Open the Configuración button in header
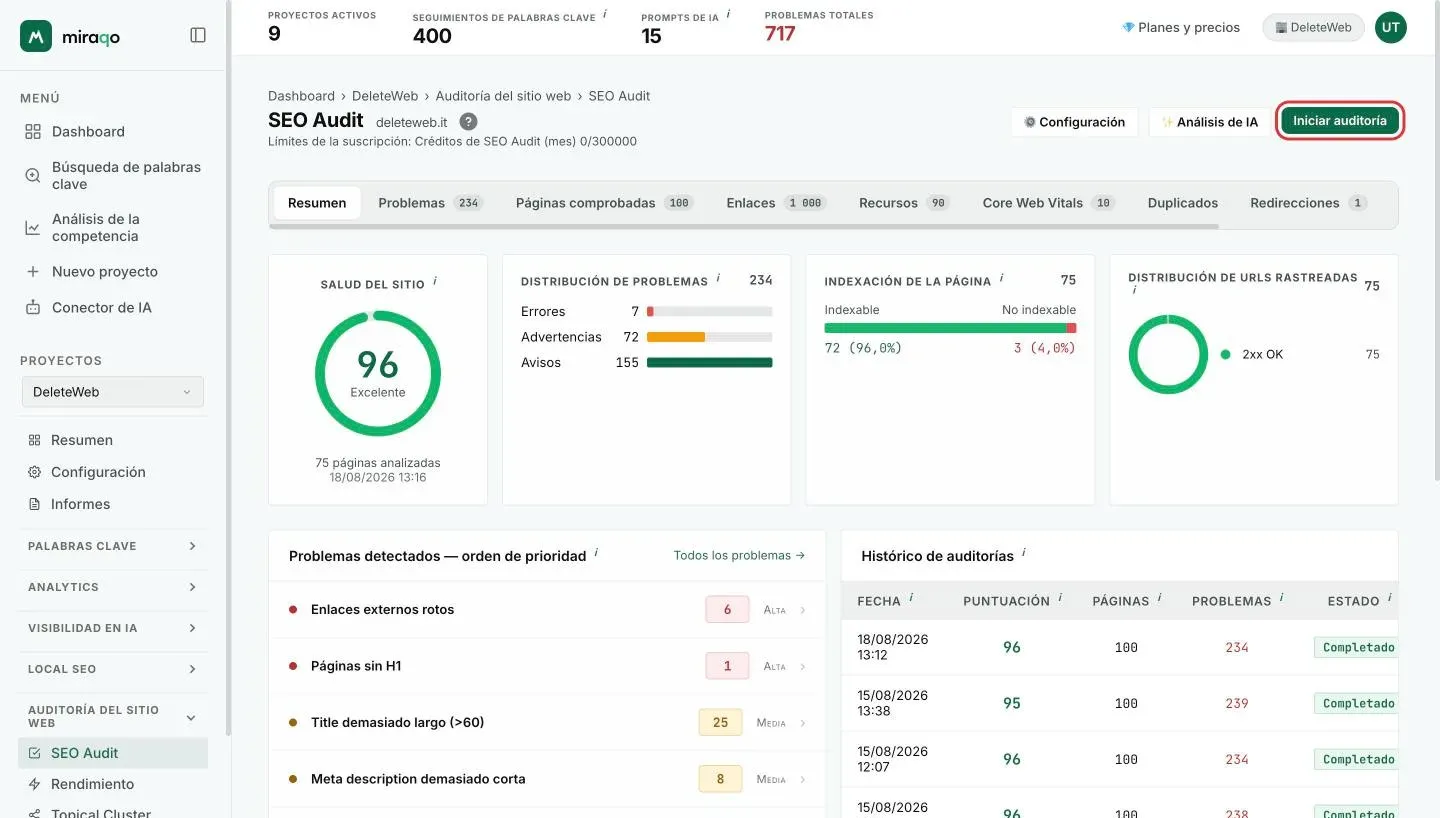1440x818 pixels. (1075, 122)
